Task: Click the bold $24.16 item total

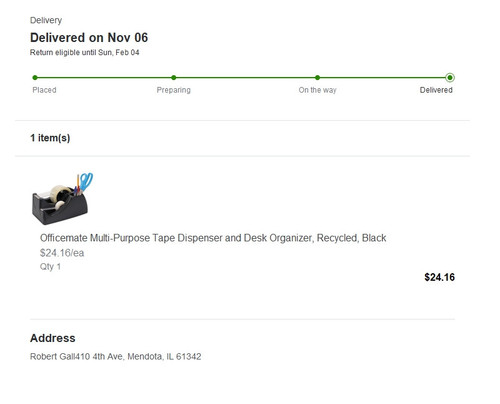Action: [x=439, y=277]
